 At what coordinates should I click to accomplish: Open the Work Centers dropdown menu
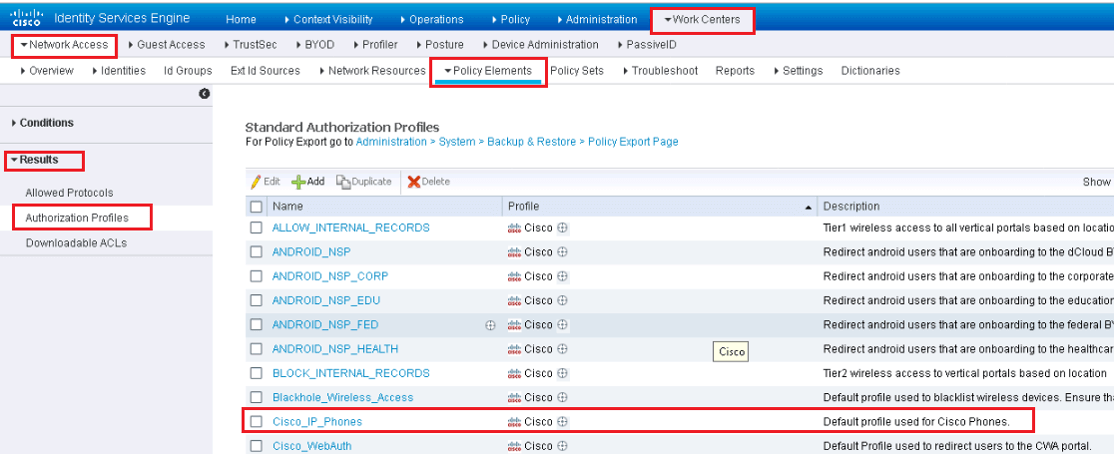(x=702, y=19)
